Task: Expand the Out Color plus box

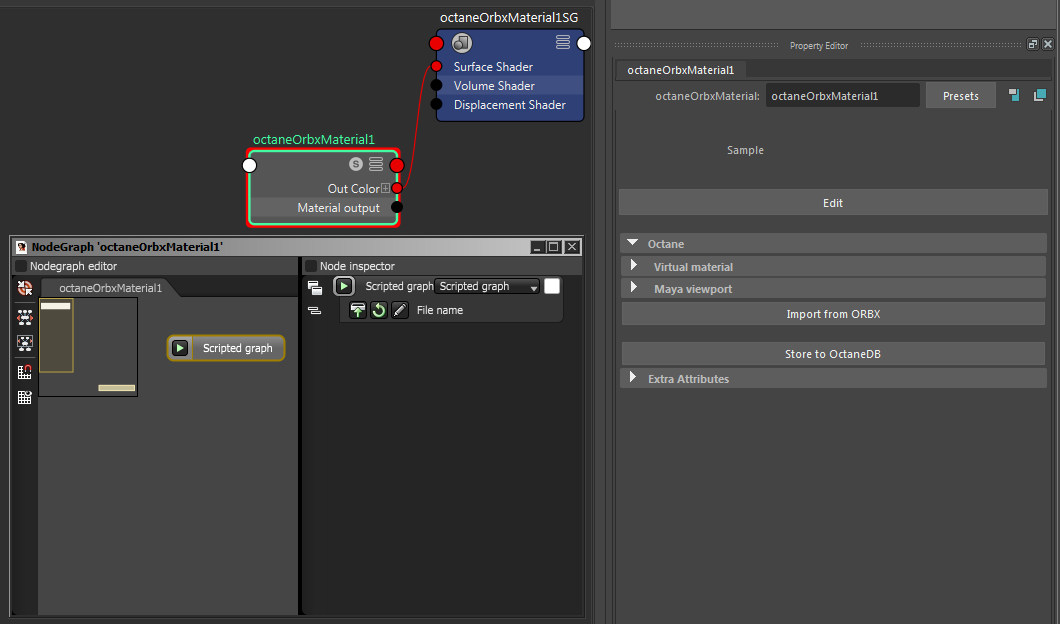Action: (385, 188)
